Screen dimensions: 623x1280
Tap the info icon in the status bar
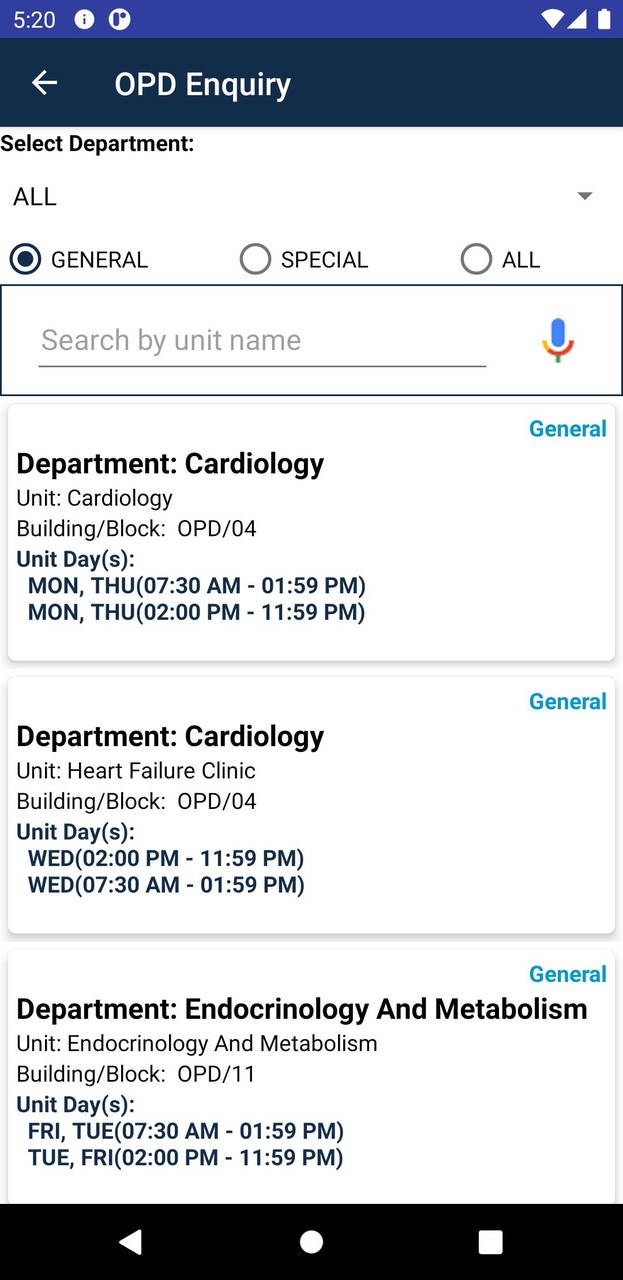point(85,19)
